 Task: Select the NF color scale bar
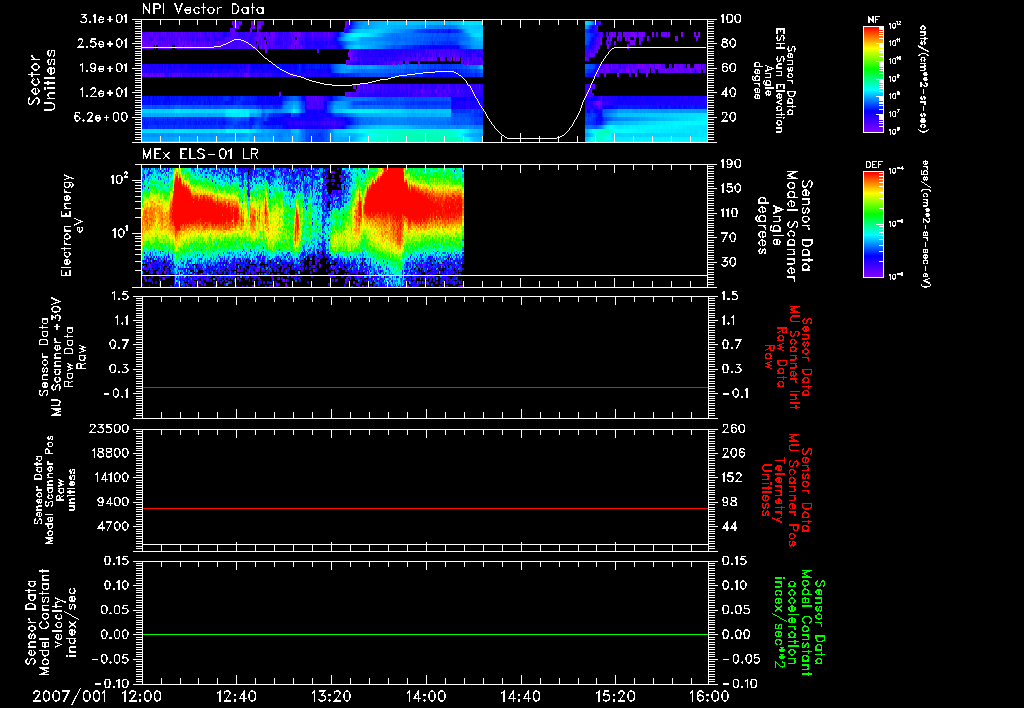click(x=873, y=78)
